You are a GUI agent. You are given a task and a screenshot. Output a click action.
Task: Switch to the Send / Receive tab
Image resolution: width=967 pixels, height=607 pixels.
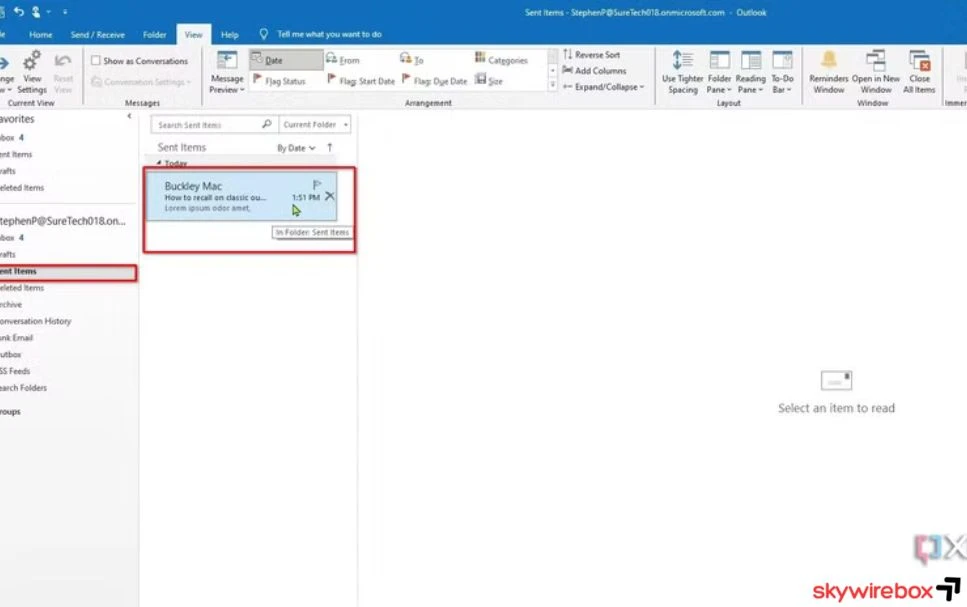[x=97, y=34]
